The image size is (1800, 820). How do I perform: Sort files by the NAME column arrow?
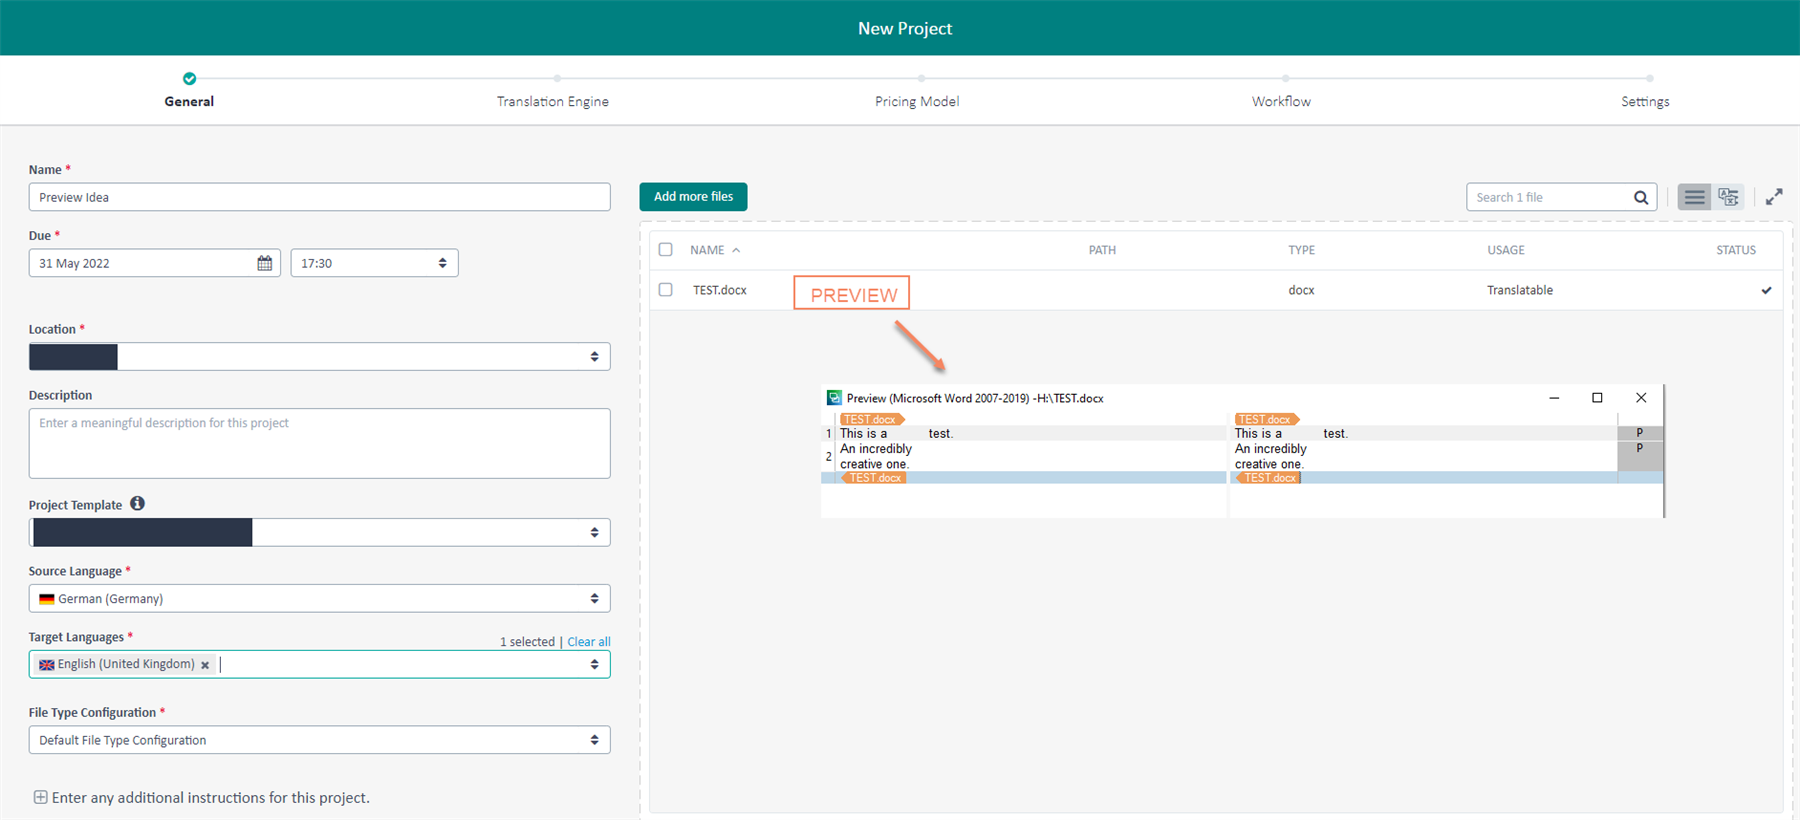736,250
